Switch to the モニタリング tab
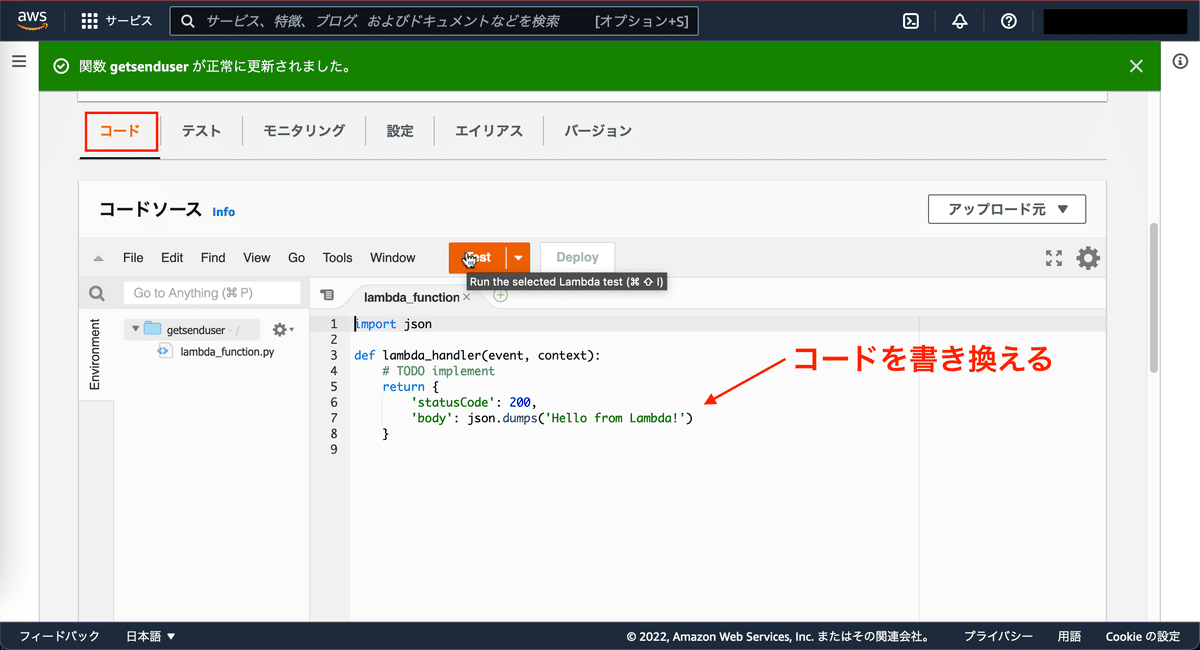The width and height of the screenshot is (1200, 650). point(304,131)
